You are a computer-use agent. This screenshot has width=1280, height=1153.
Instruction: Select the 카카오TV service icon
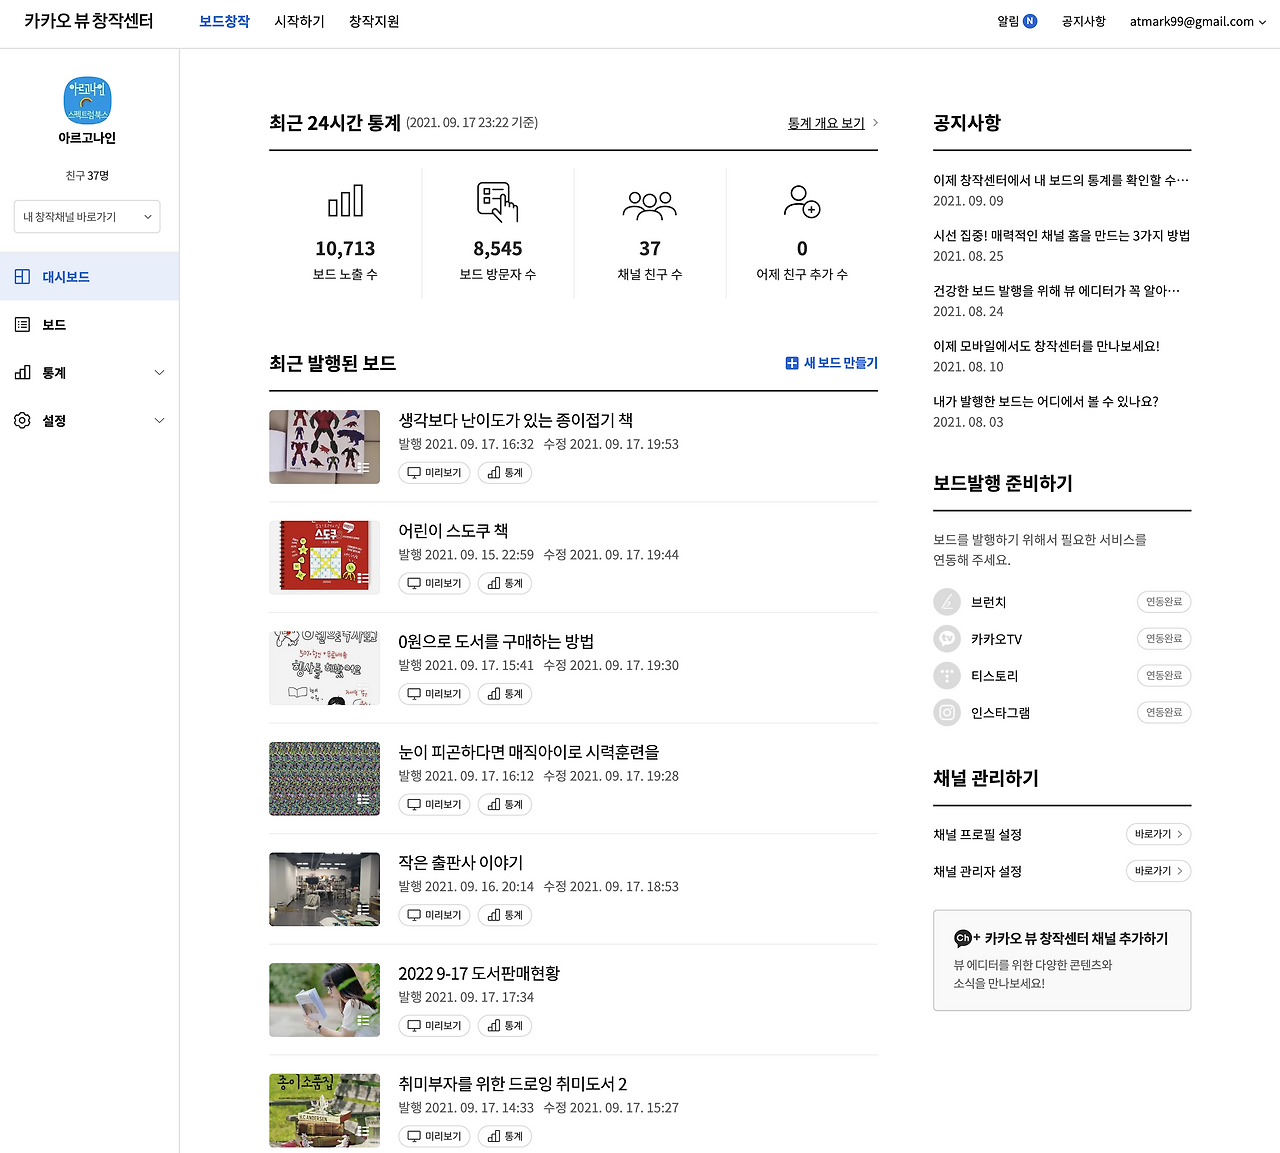(946, 638)
